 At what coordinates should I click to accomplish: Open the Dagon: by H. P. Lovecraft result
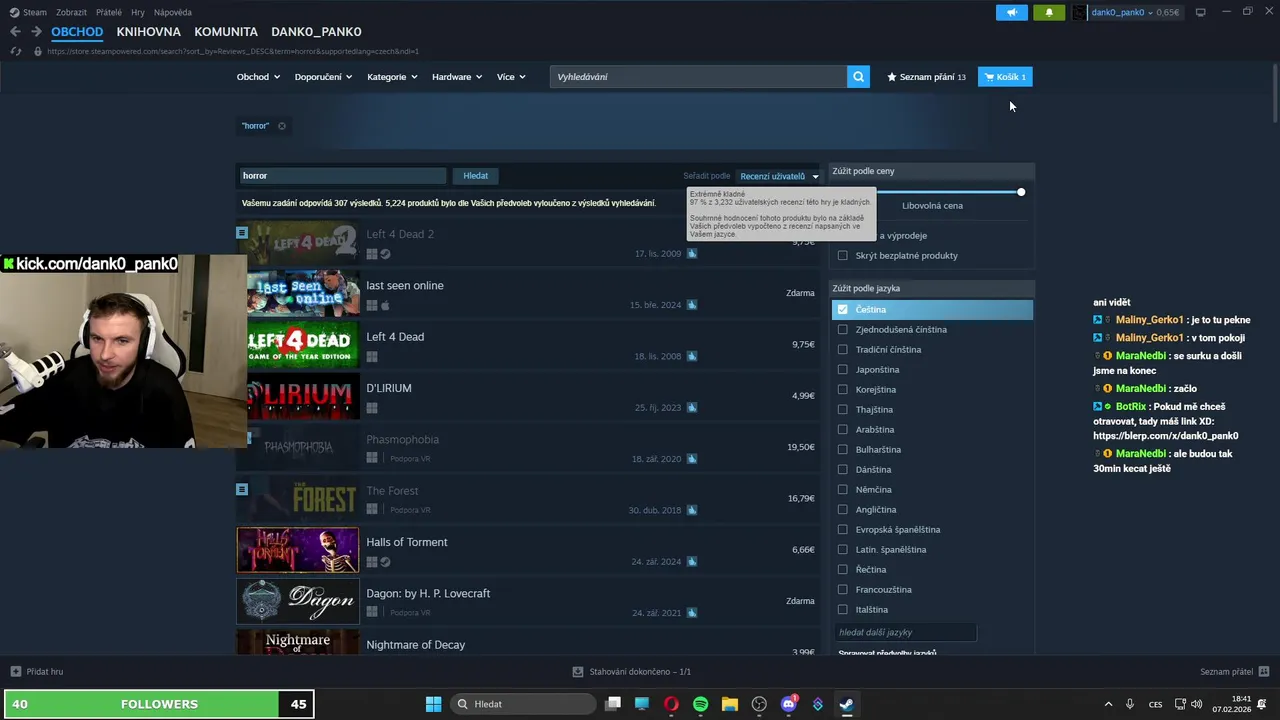pyautogui.click(x=527, y=602)
